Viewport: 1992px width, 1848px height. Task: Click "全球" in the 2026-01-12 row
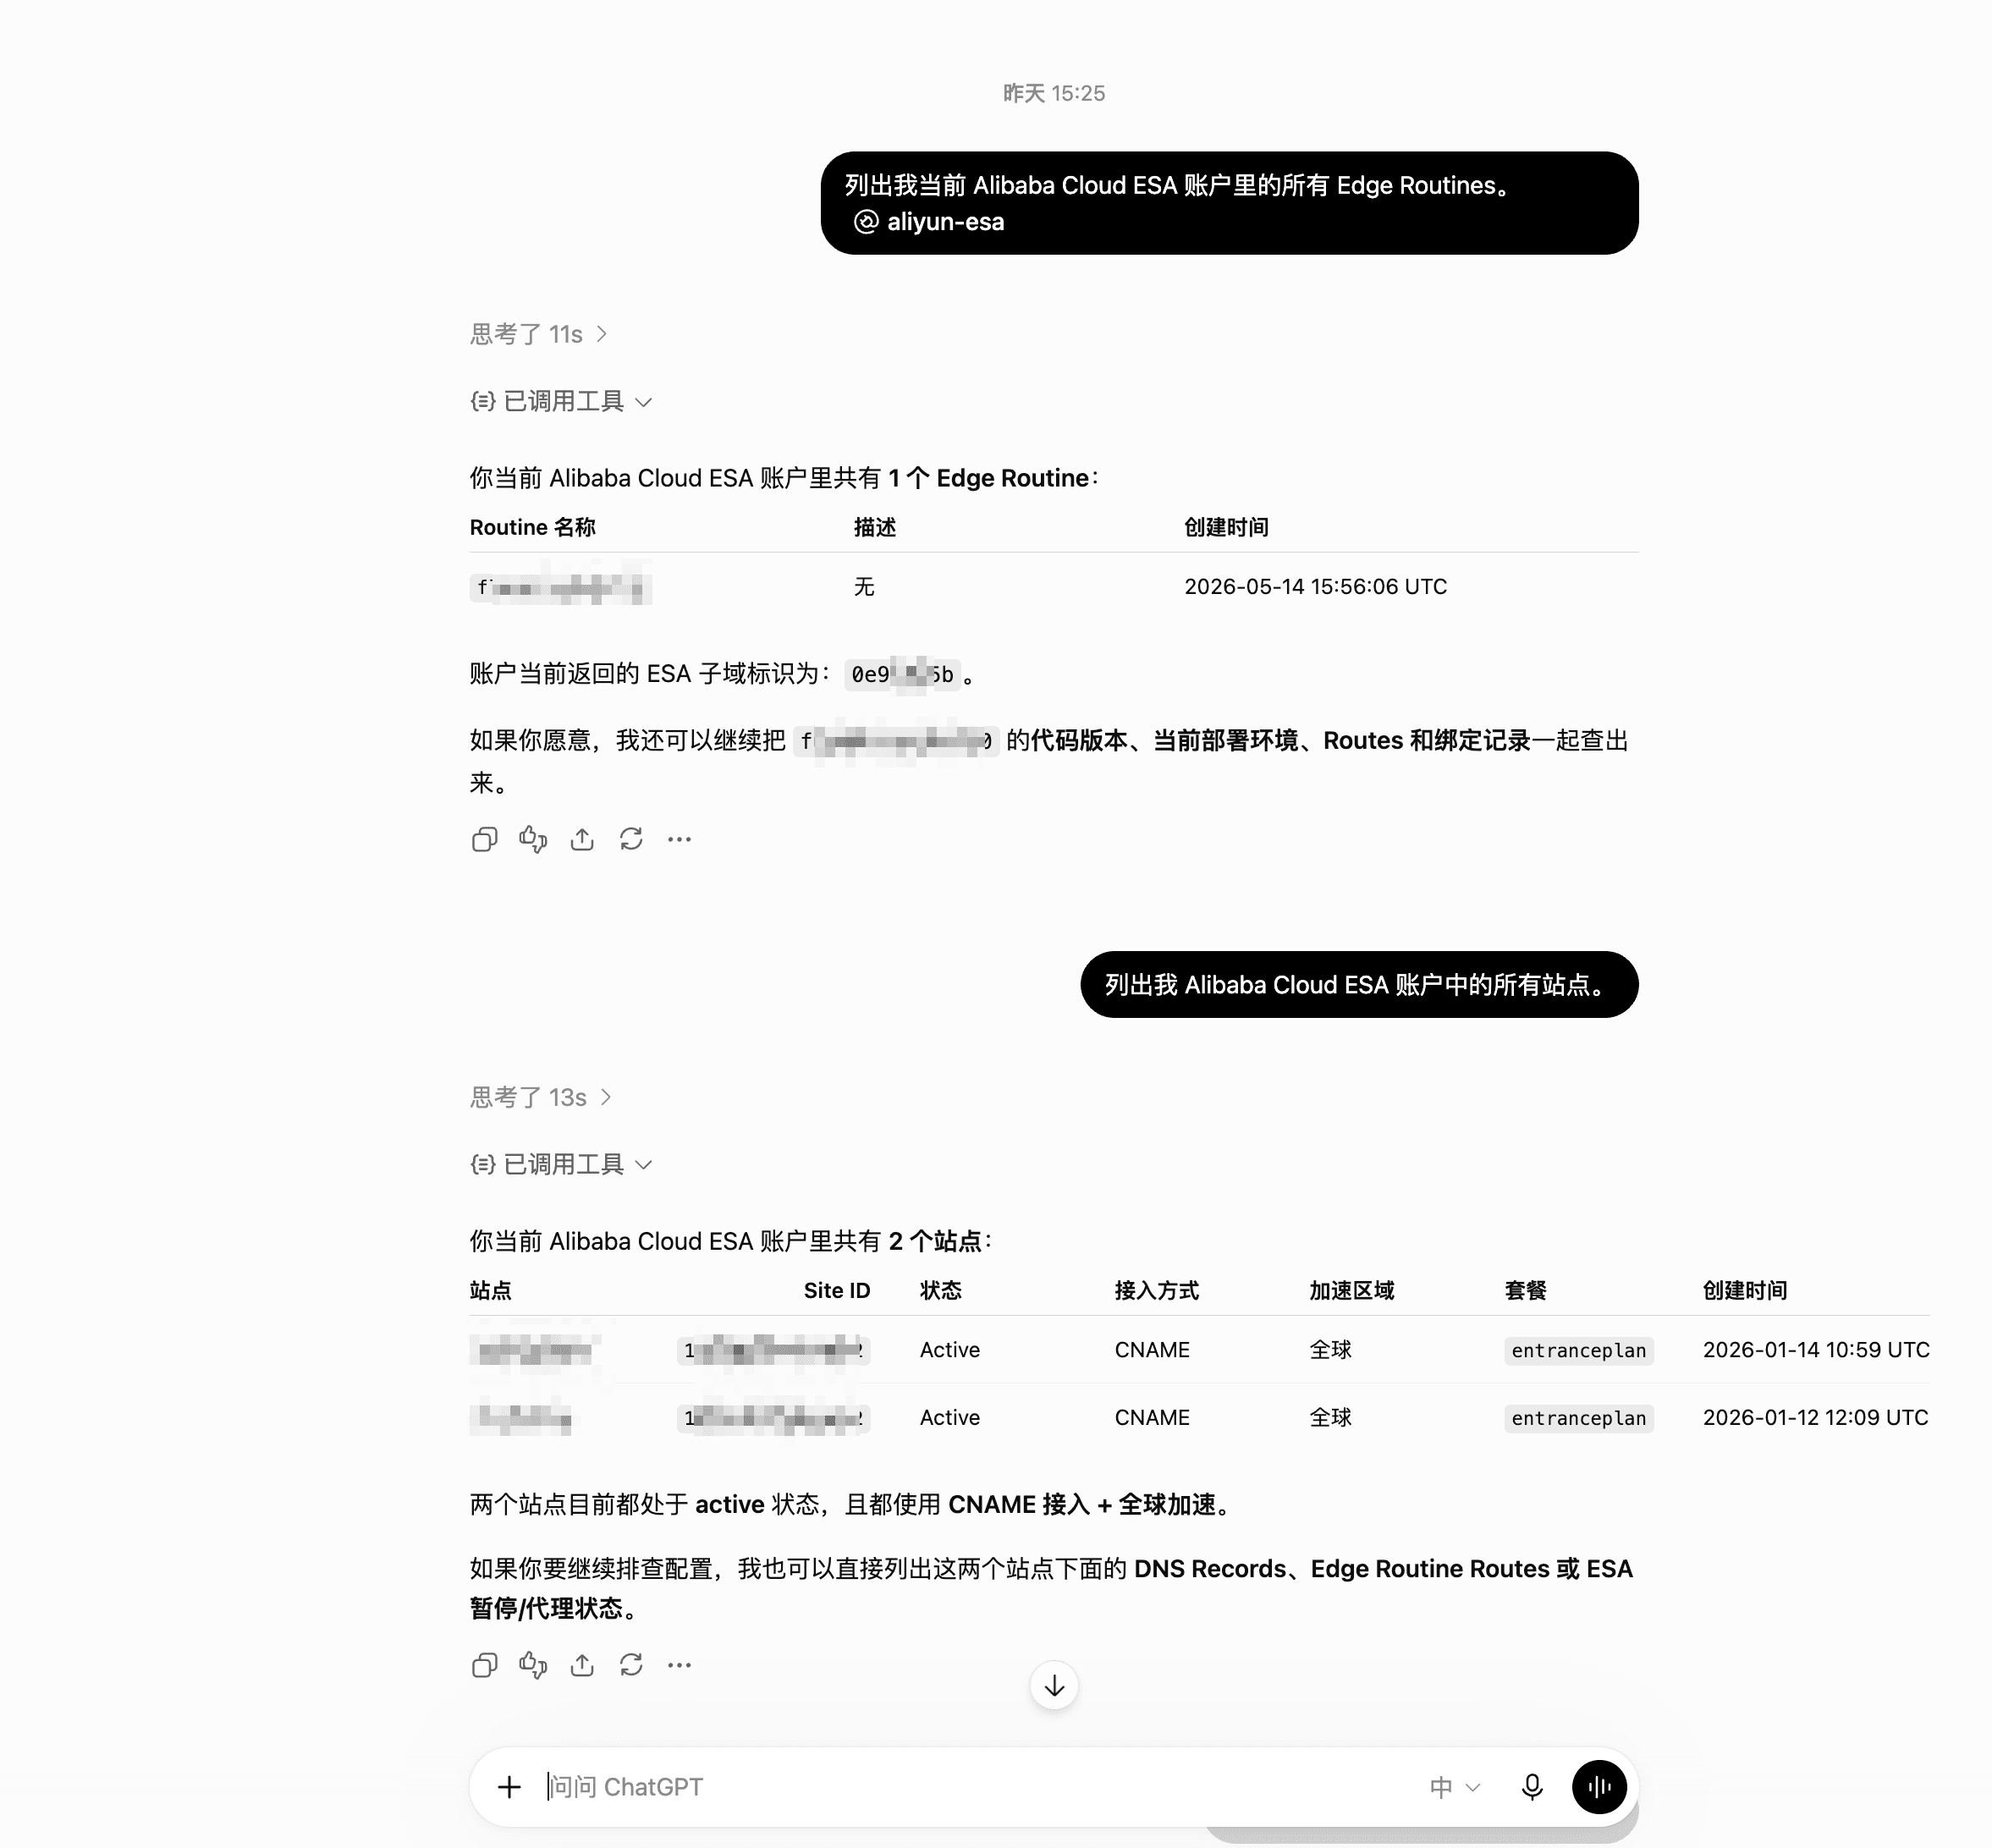pos(1331,1417)
